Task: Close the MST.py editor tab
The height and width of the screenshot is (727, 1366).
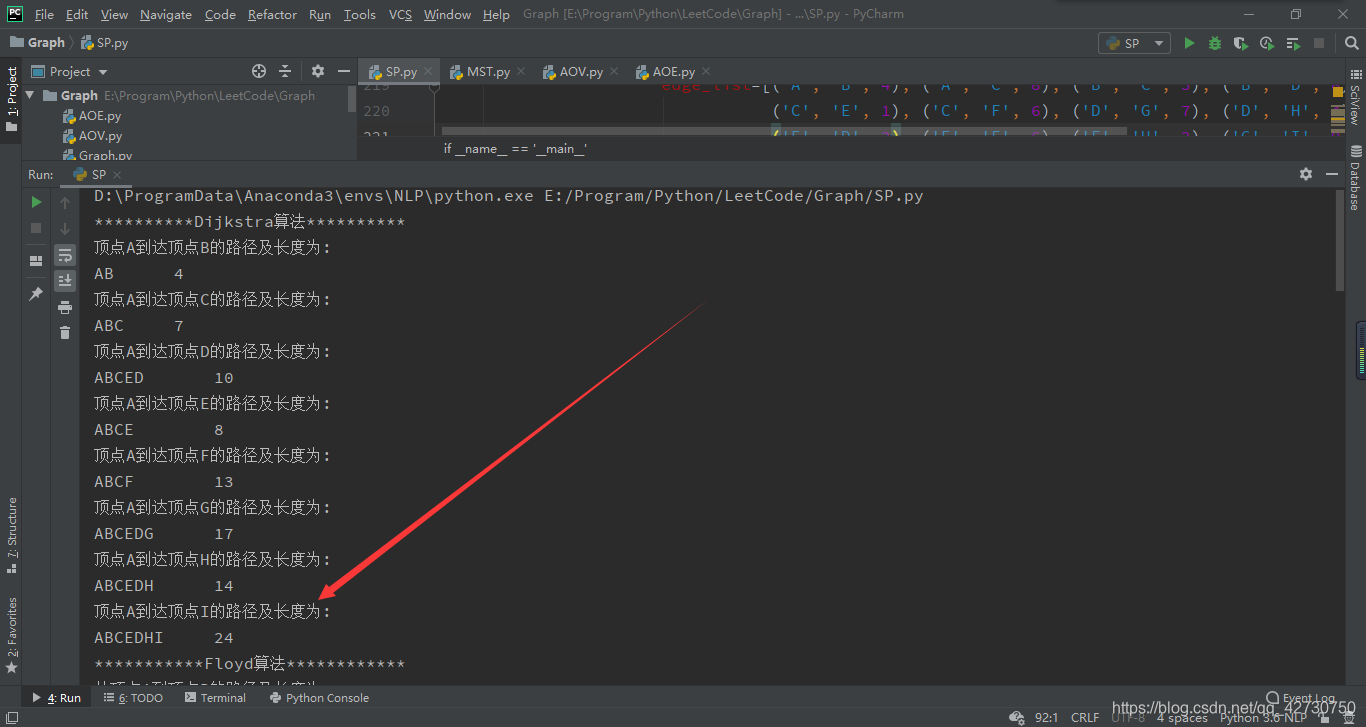Action: pos(521,72)
